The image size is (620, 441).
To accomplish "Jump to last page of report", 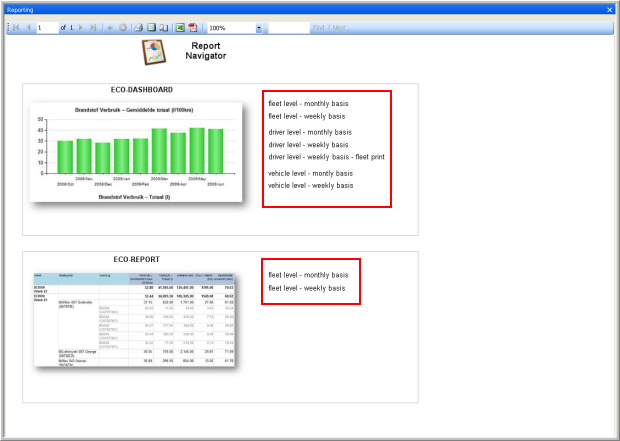I will pyautogui.click(x=94, y=28).
